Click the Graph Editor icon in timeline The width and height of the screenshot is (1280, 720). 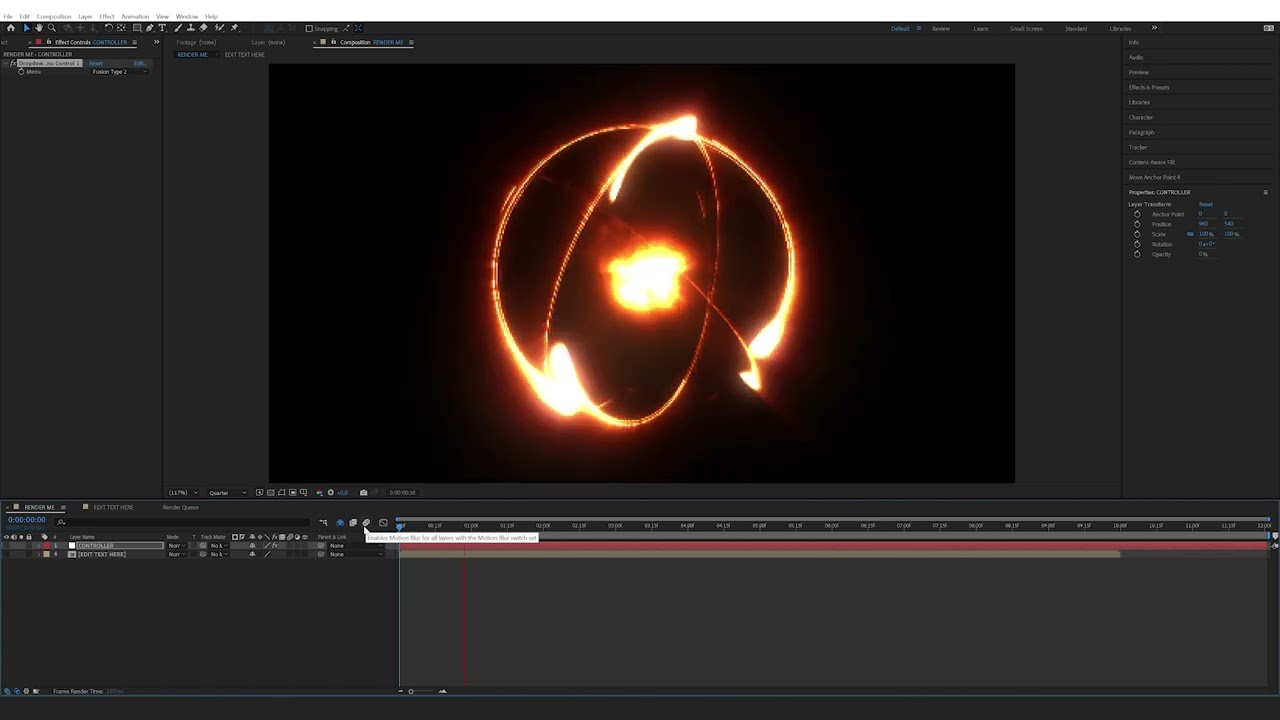(383, 523)
